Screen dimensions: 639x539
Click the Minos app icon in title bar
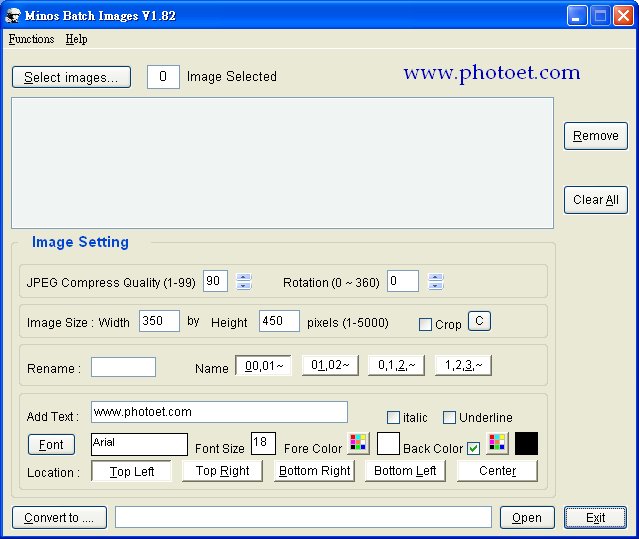click(13, 16)
